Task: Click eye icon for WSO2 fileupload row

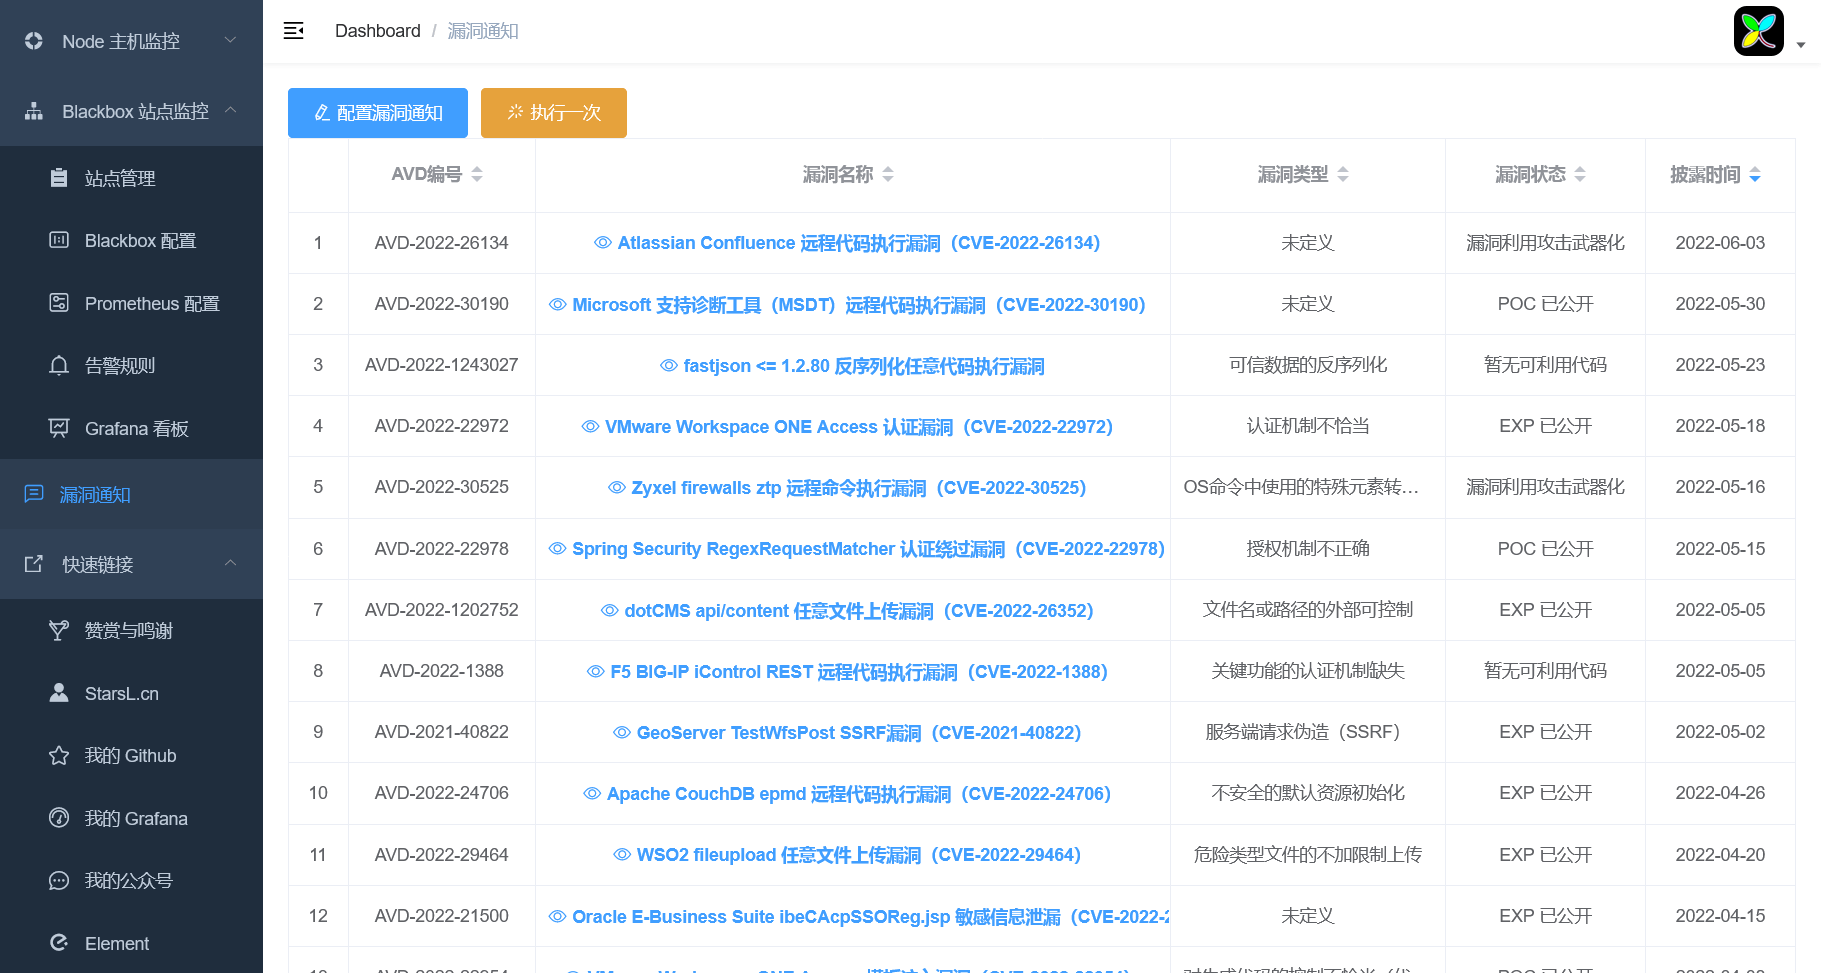Action: [x=622, y=855]
